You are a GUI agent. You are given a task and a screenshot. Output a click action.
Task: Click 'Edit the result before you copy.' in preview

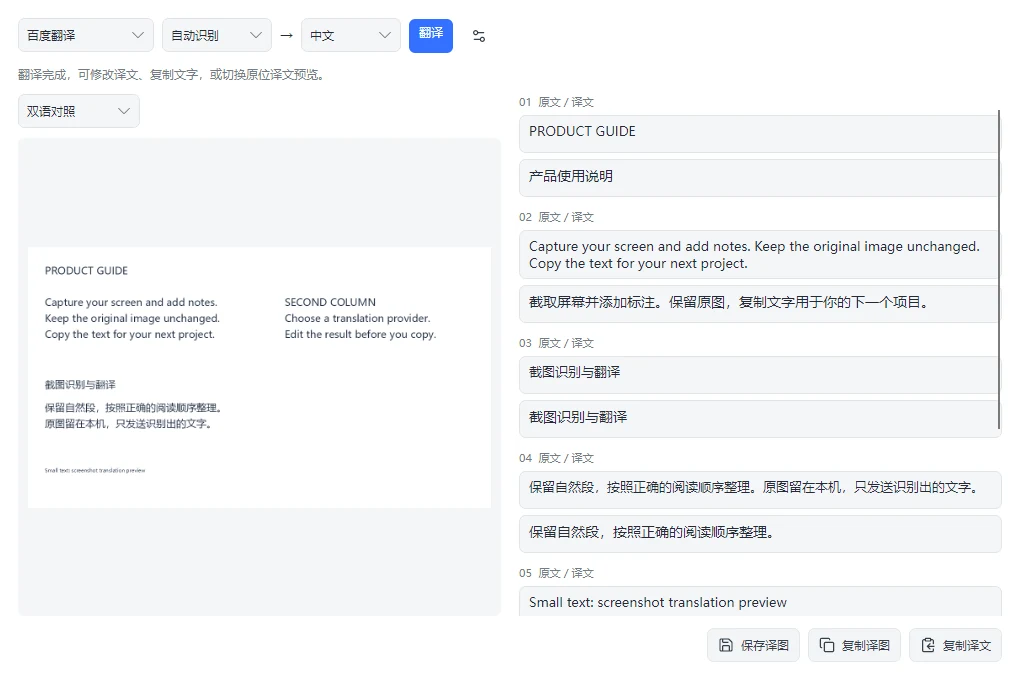(360, 334)
